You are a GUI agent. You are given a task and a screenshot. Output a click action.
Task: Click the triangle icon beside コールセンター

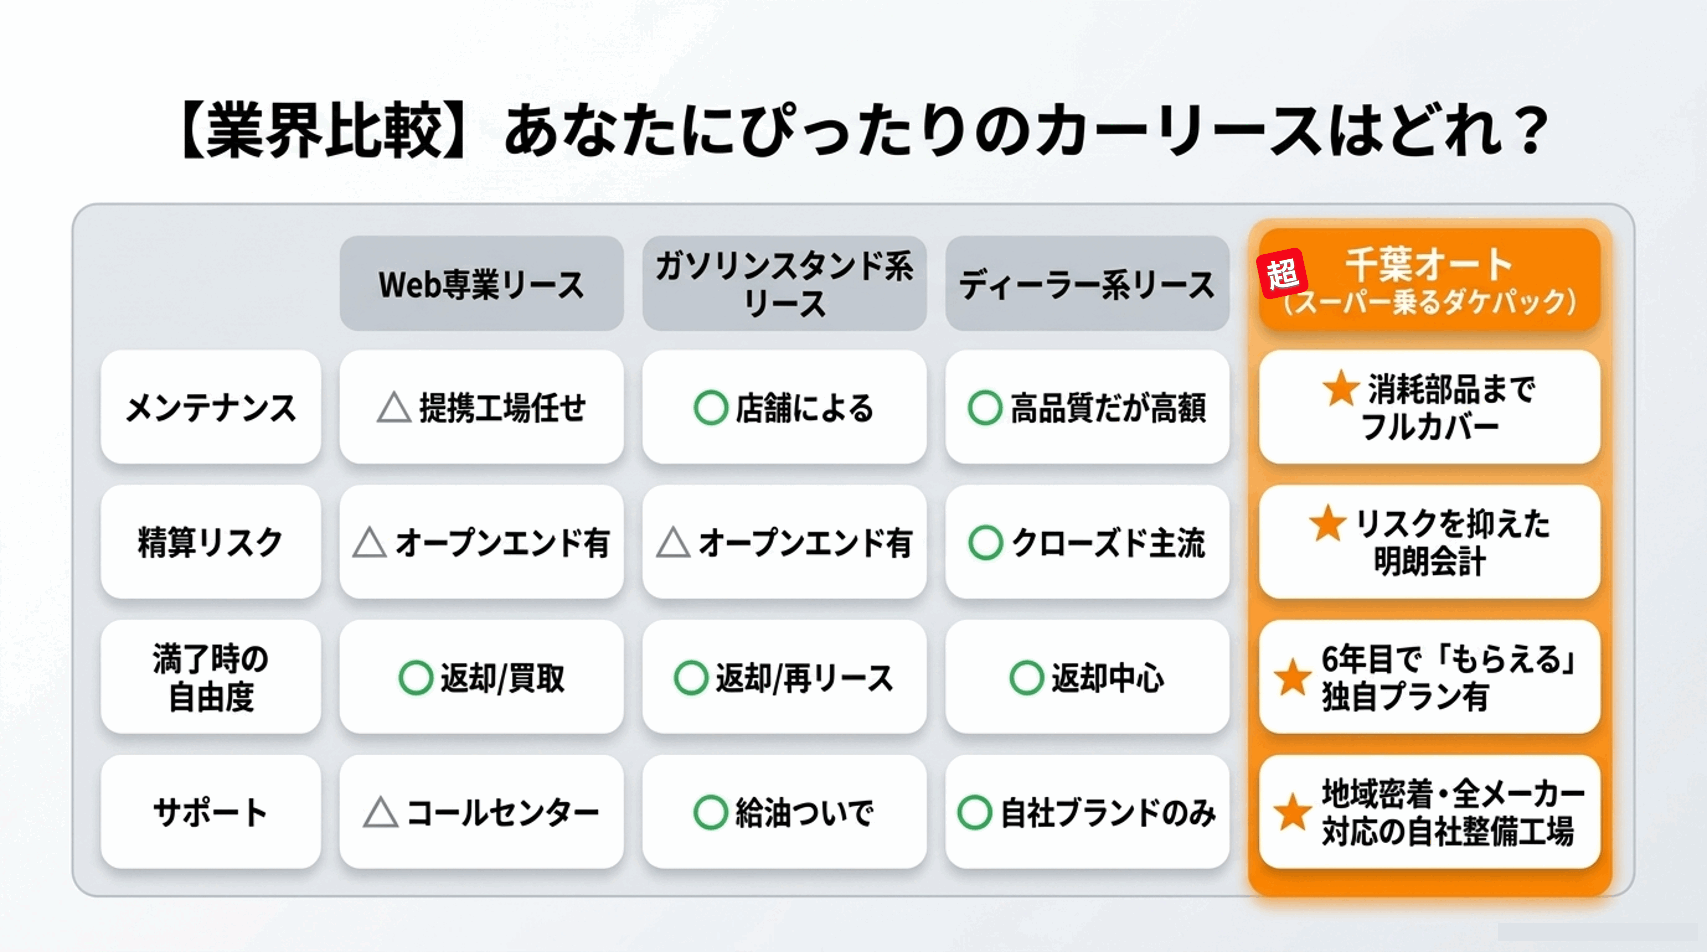point(380,812)
